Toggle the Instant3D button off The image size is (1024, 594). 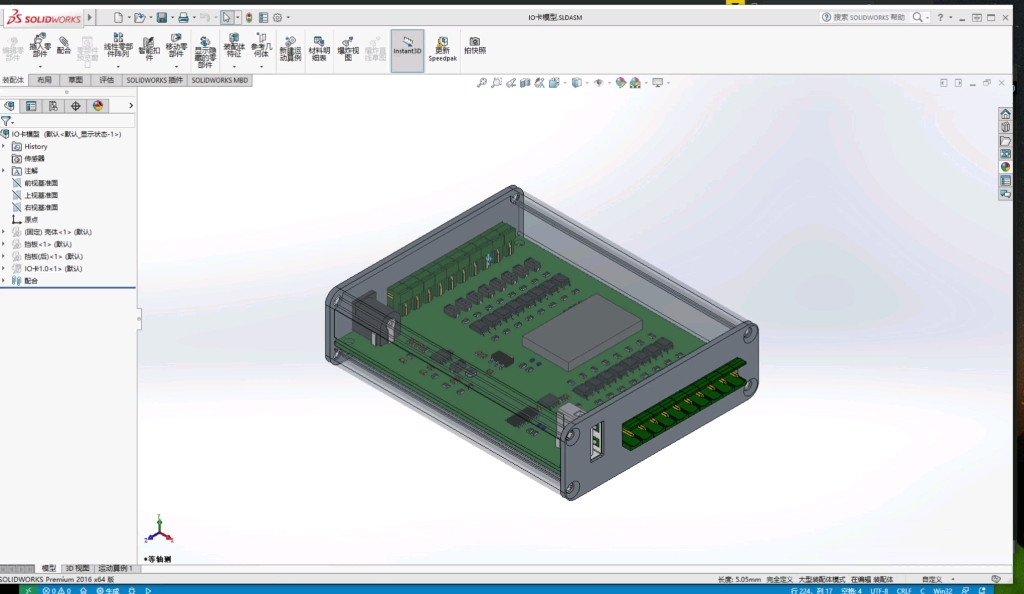(x=406, y=45)
